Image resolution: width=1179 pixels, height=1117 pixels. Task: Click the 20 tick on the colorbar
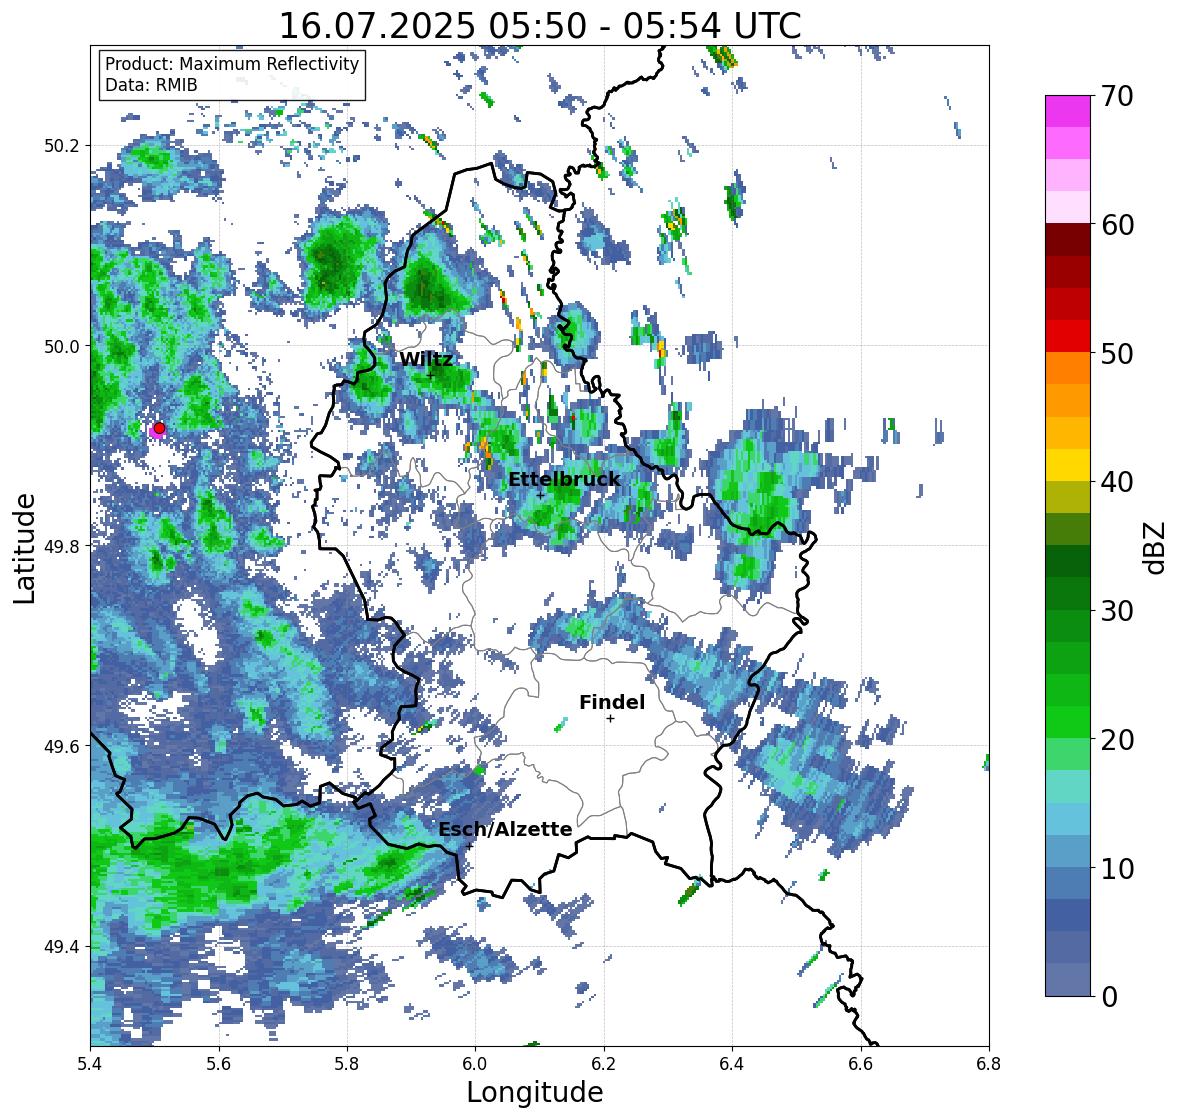(1116, 740)
